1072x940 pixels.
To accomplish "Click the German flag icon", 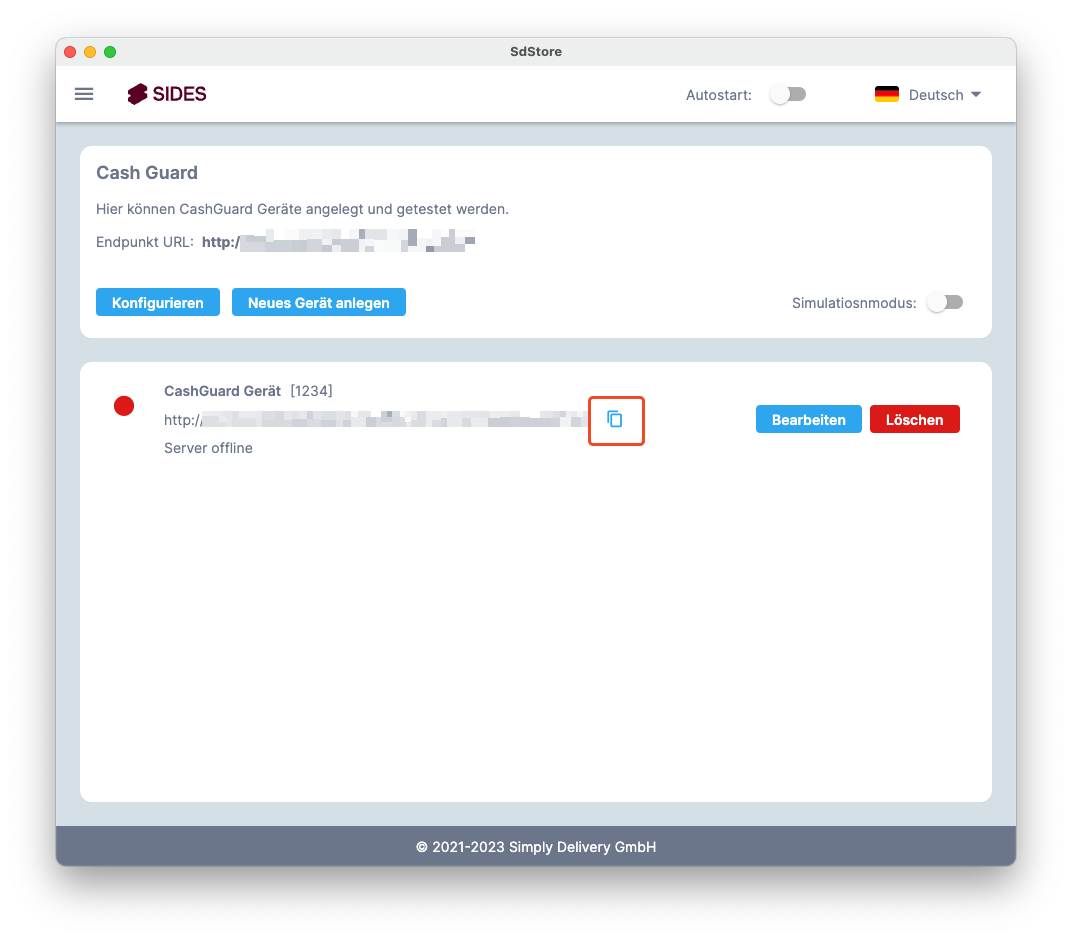I will click(887, 94).
